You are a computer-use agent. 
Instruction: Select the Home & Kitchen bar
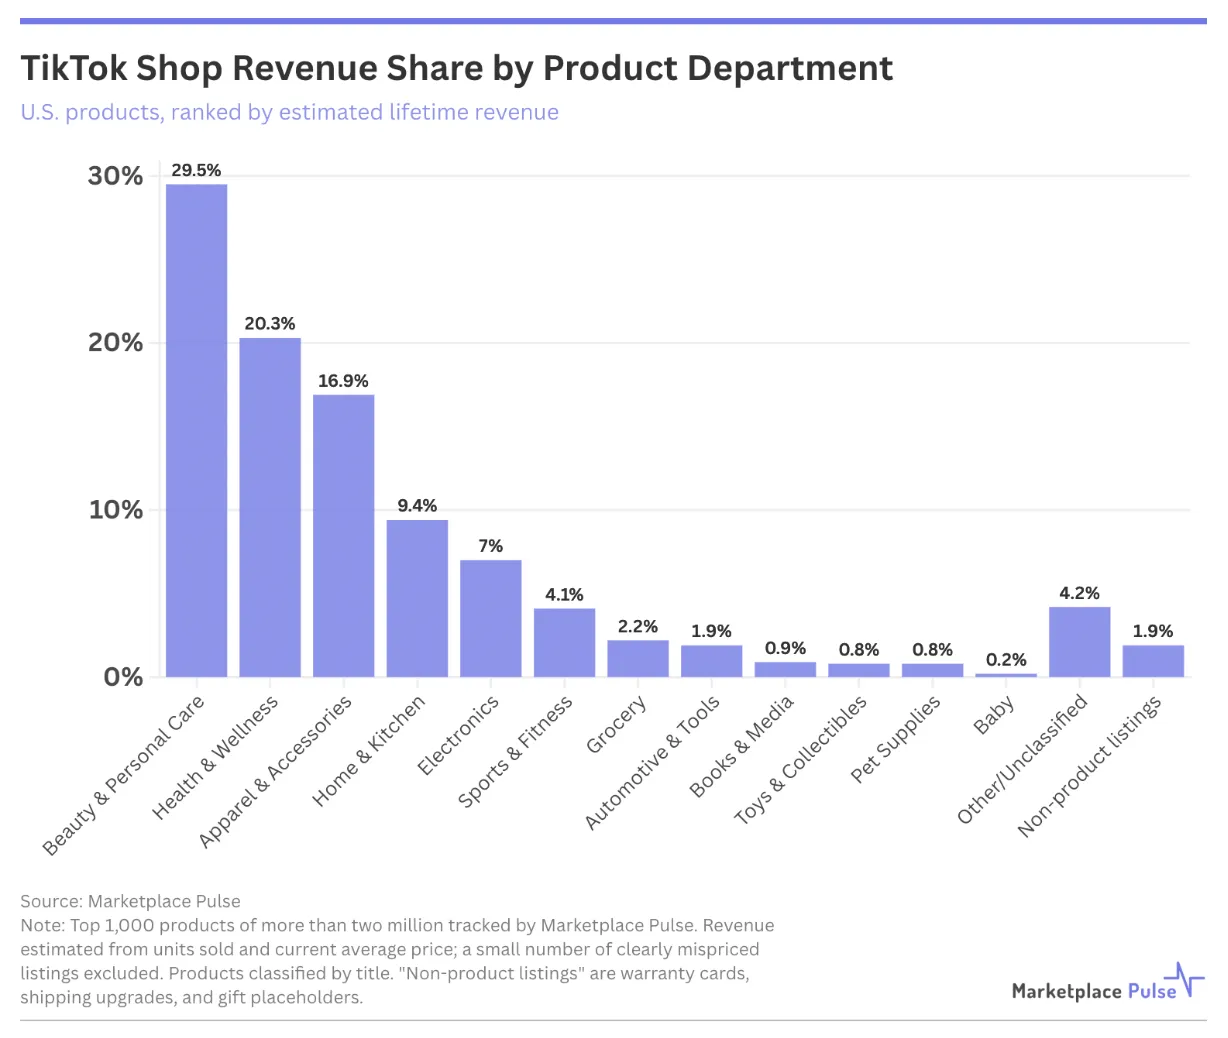point(417,598)
